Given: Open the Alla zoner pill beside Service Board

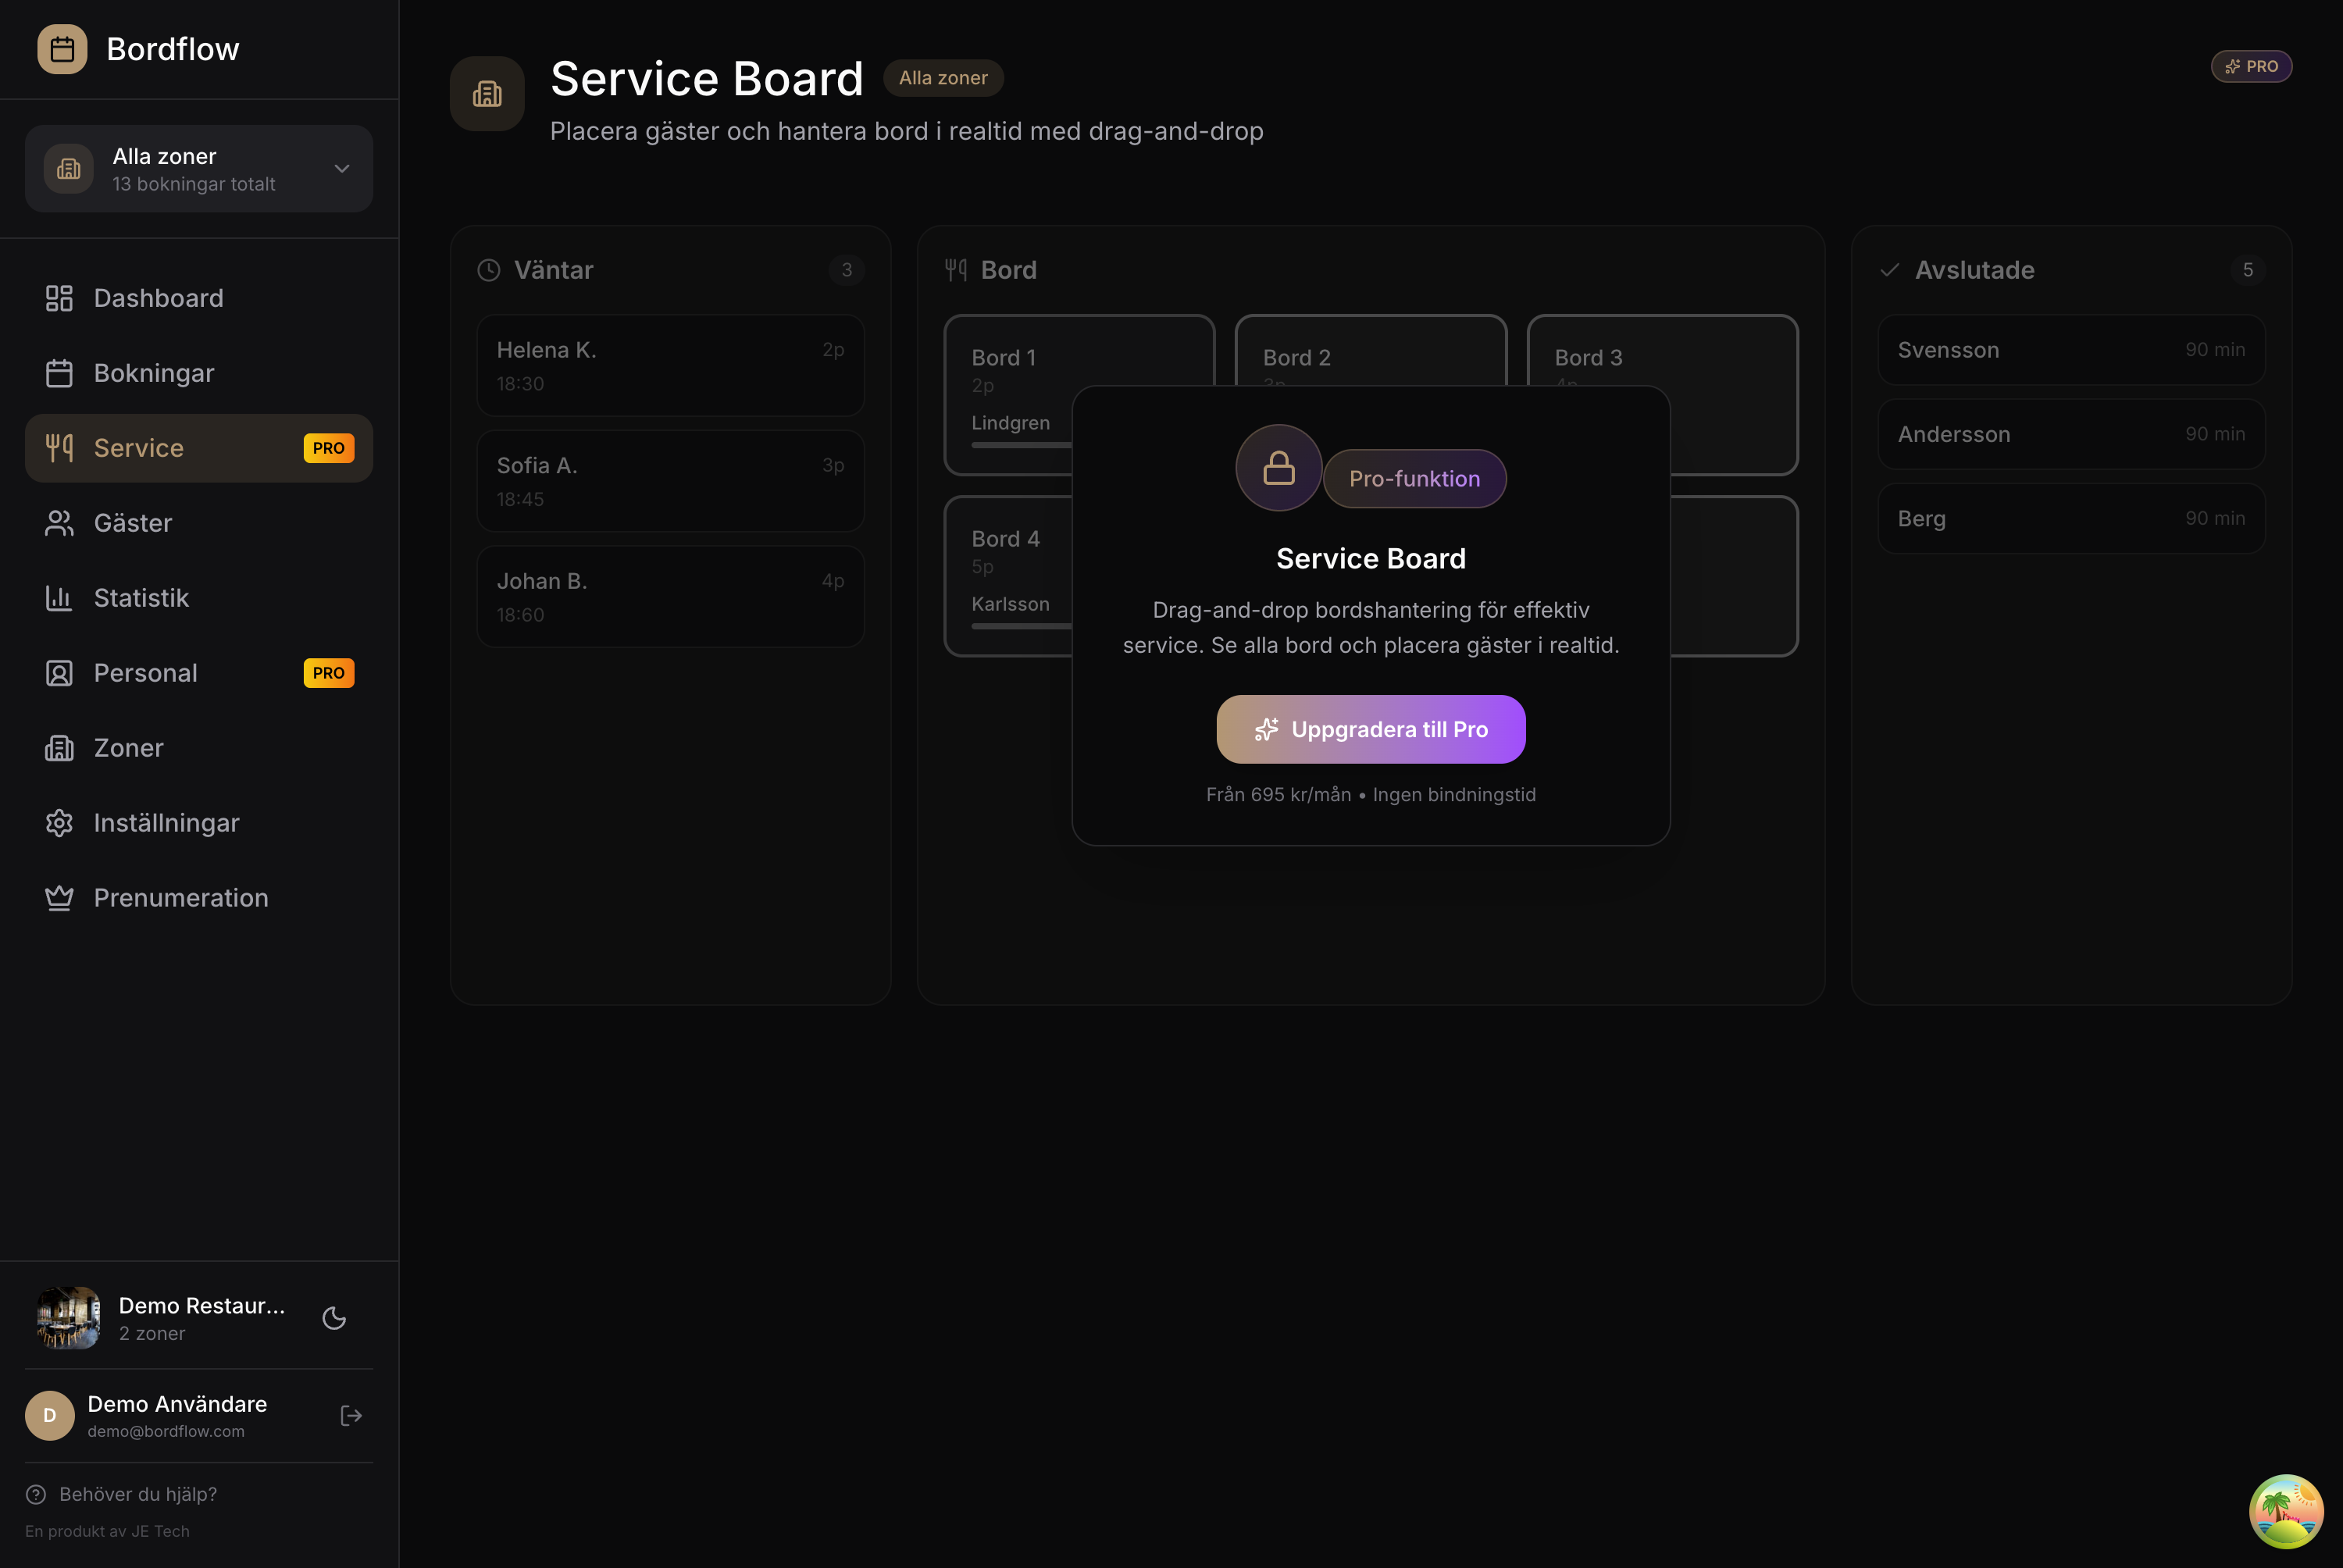Looking at the screenshot, I should click(x=942, y=78).
